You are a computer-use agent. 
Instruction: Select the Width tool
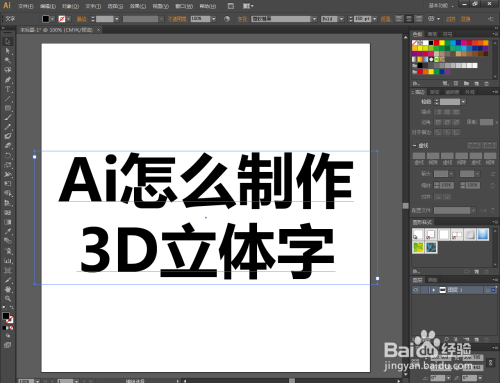[8, 174]
